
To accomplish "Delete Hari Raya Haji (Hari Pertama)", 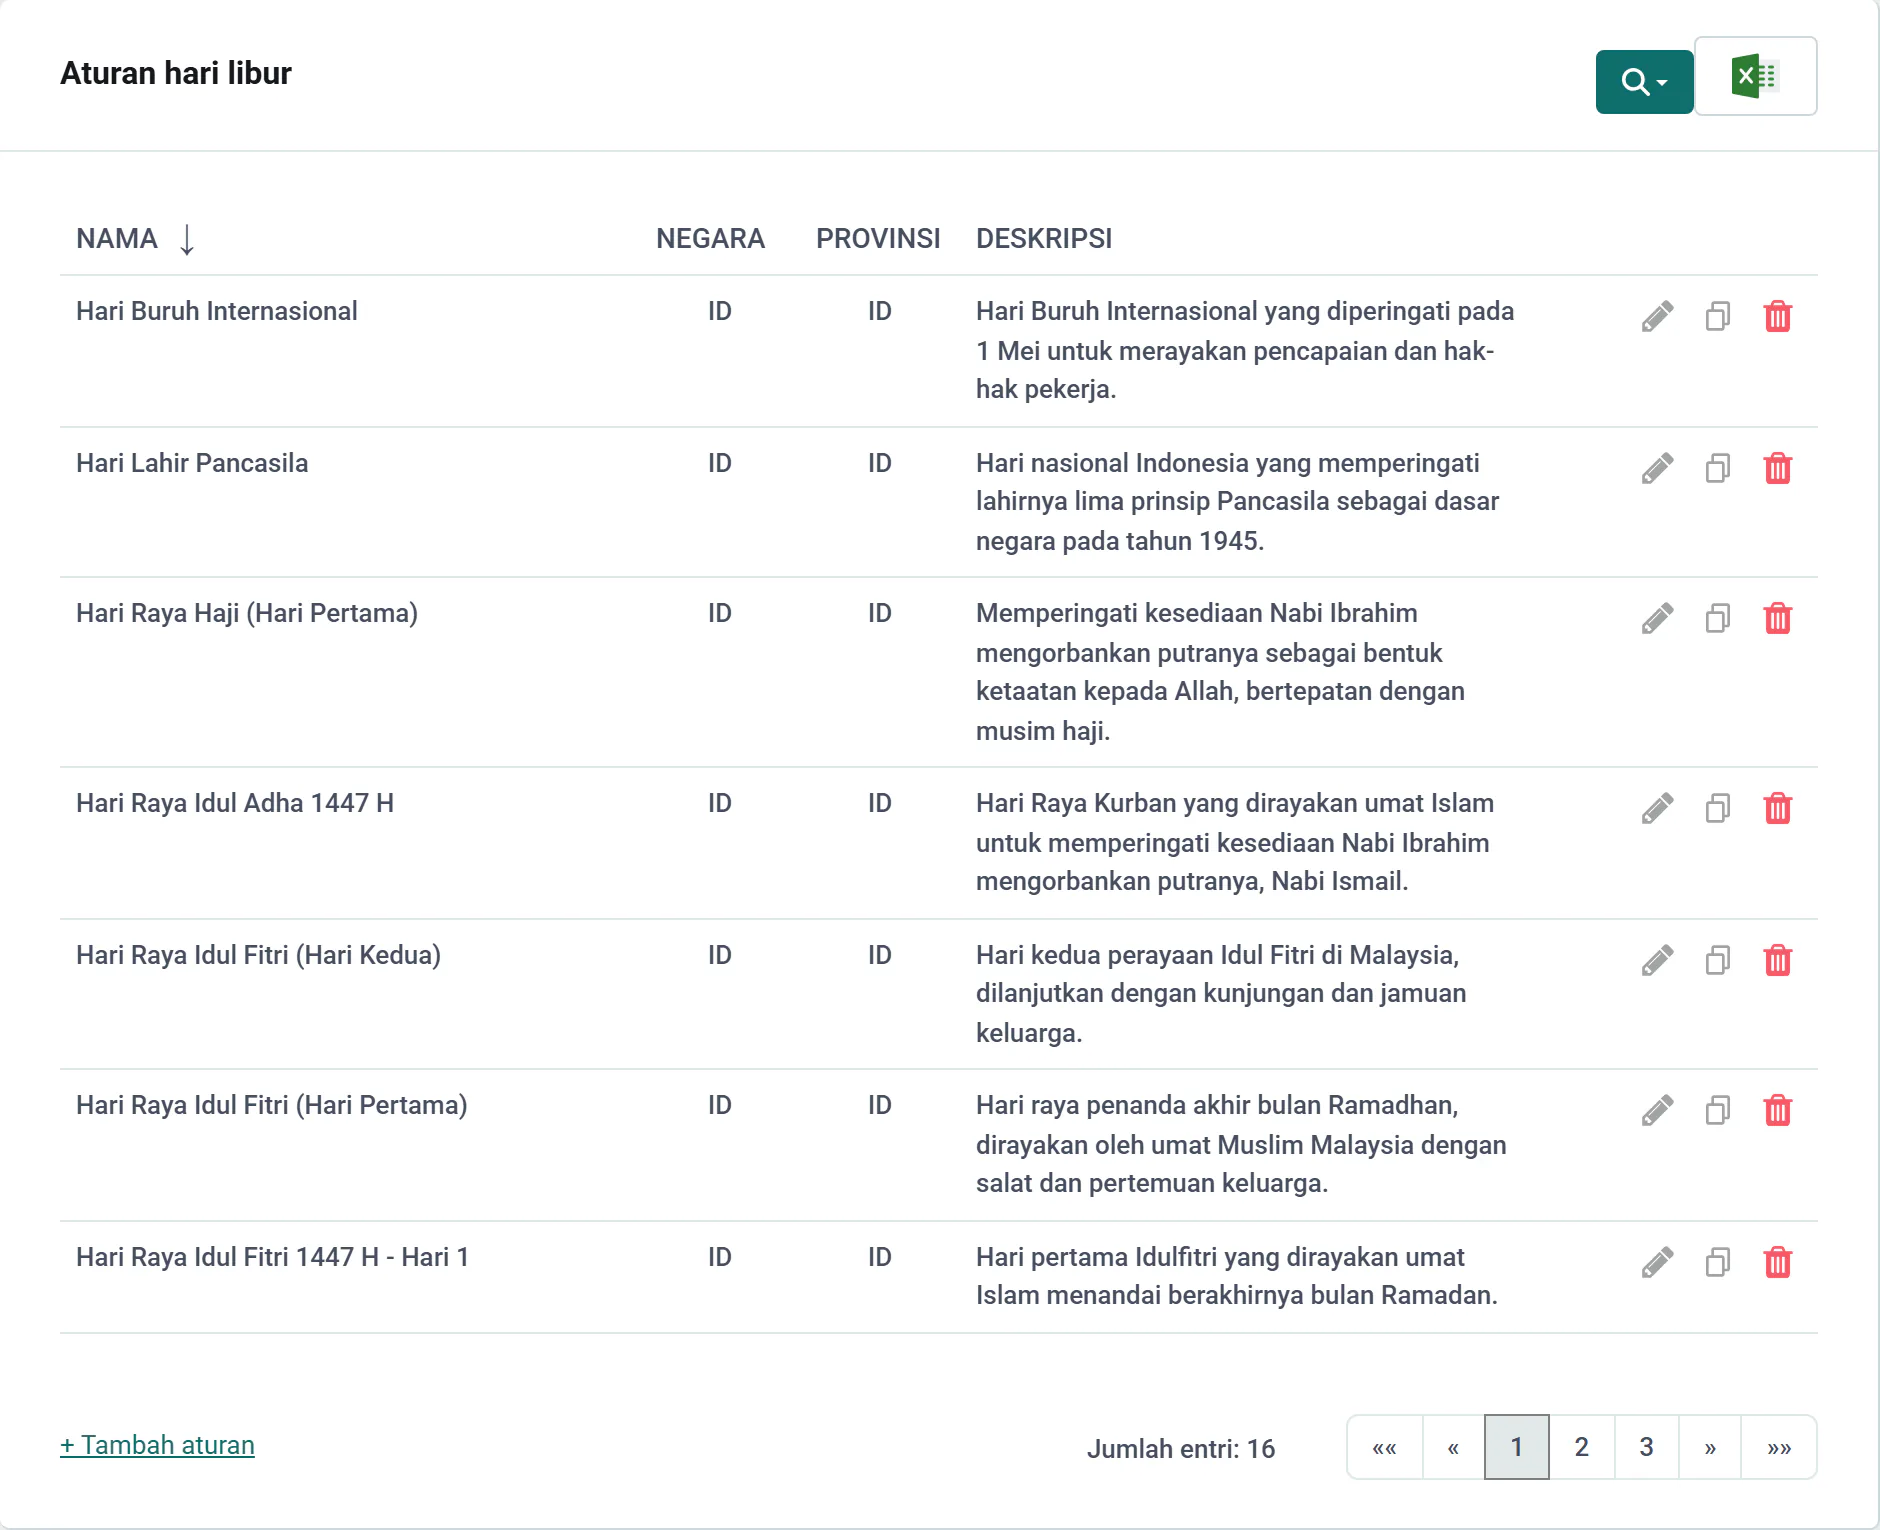I will [1777, 618].
